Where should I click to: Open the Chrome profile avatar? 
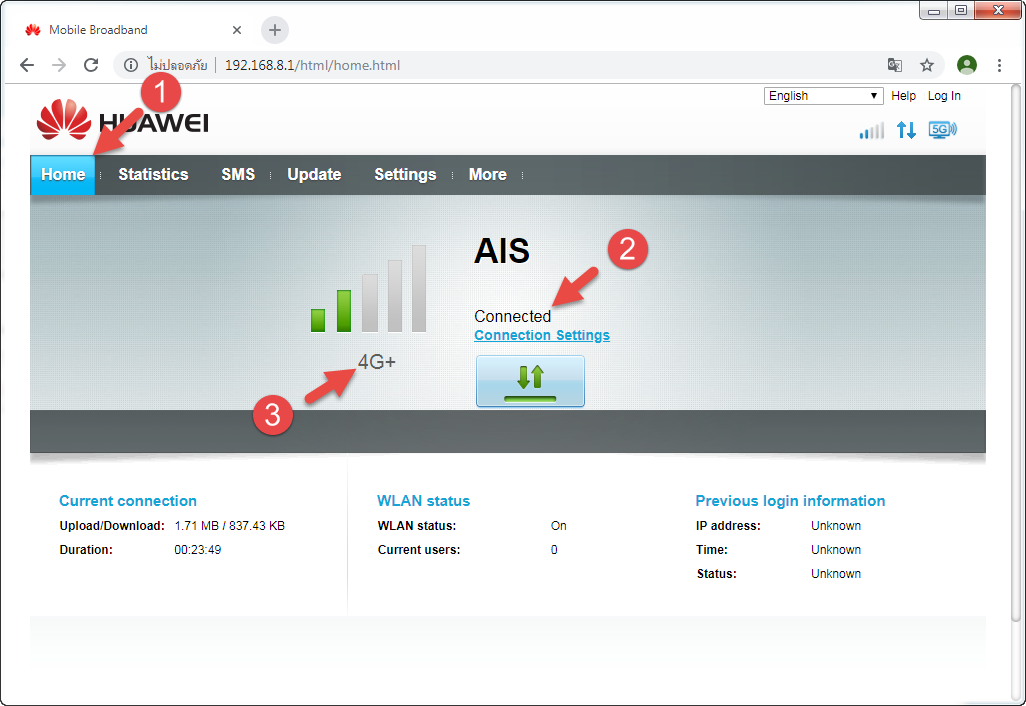coord(966,65)
